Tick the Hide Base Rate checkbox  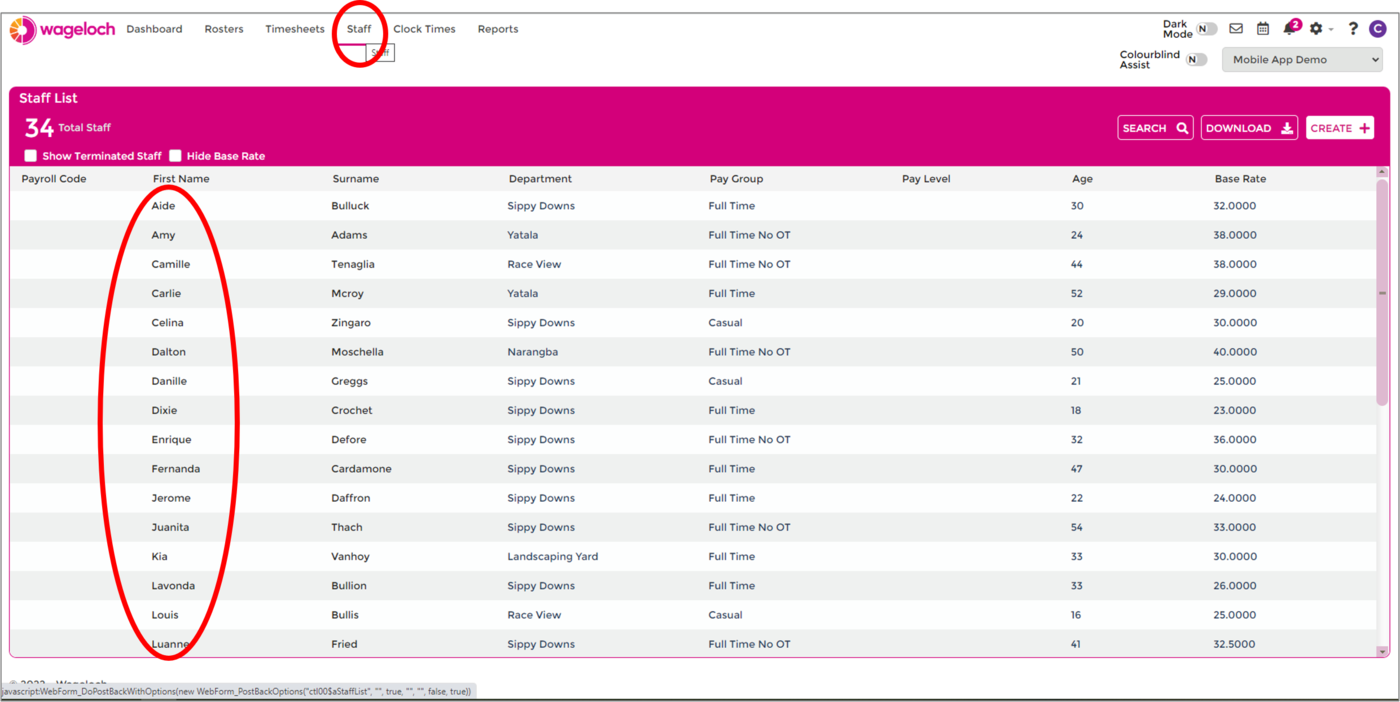tap(175, 156)
